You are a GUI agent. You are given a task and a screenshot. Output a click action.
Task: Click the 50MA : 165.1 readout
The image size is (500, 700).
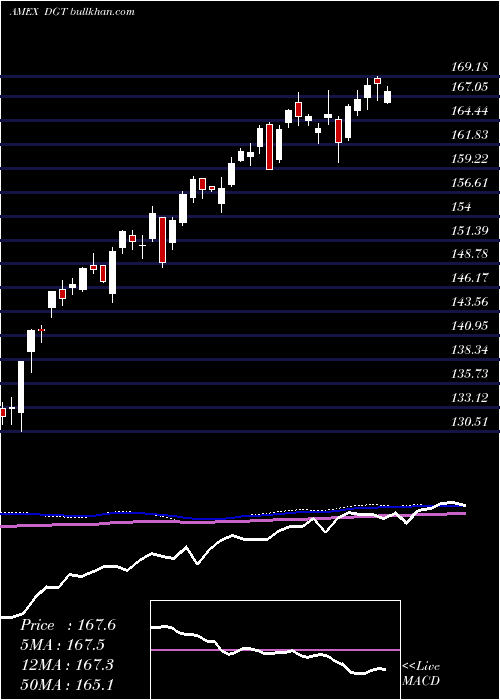point(67,685)
